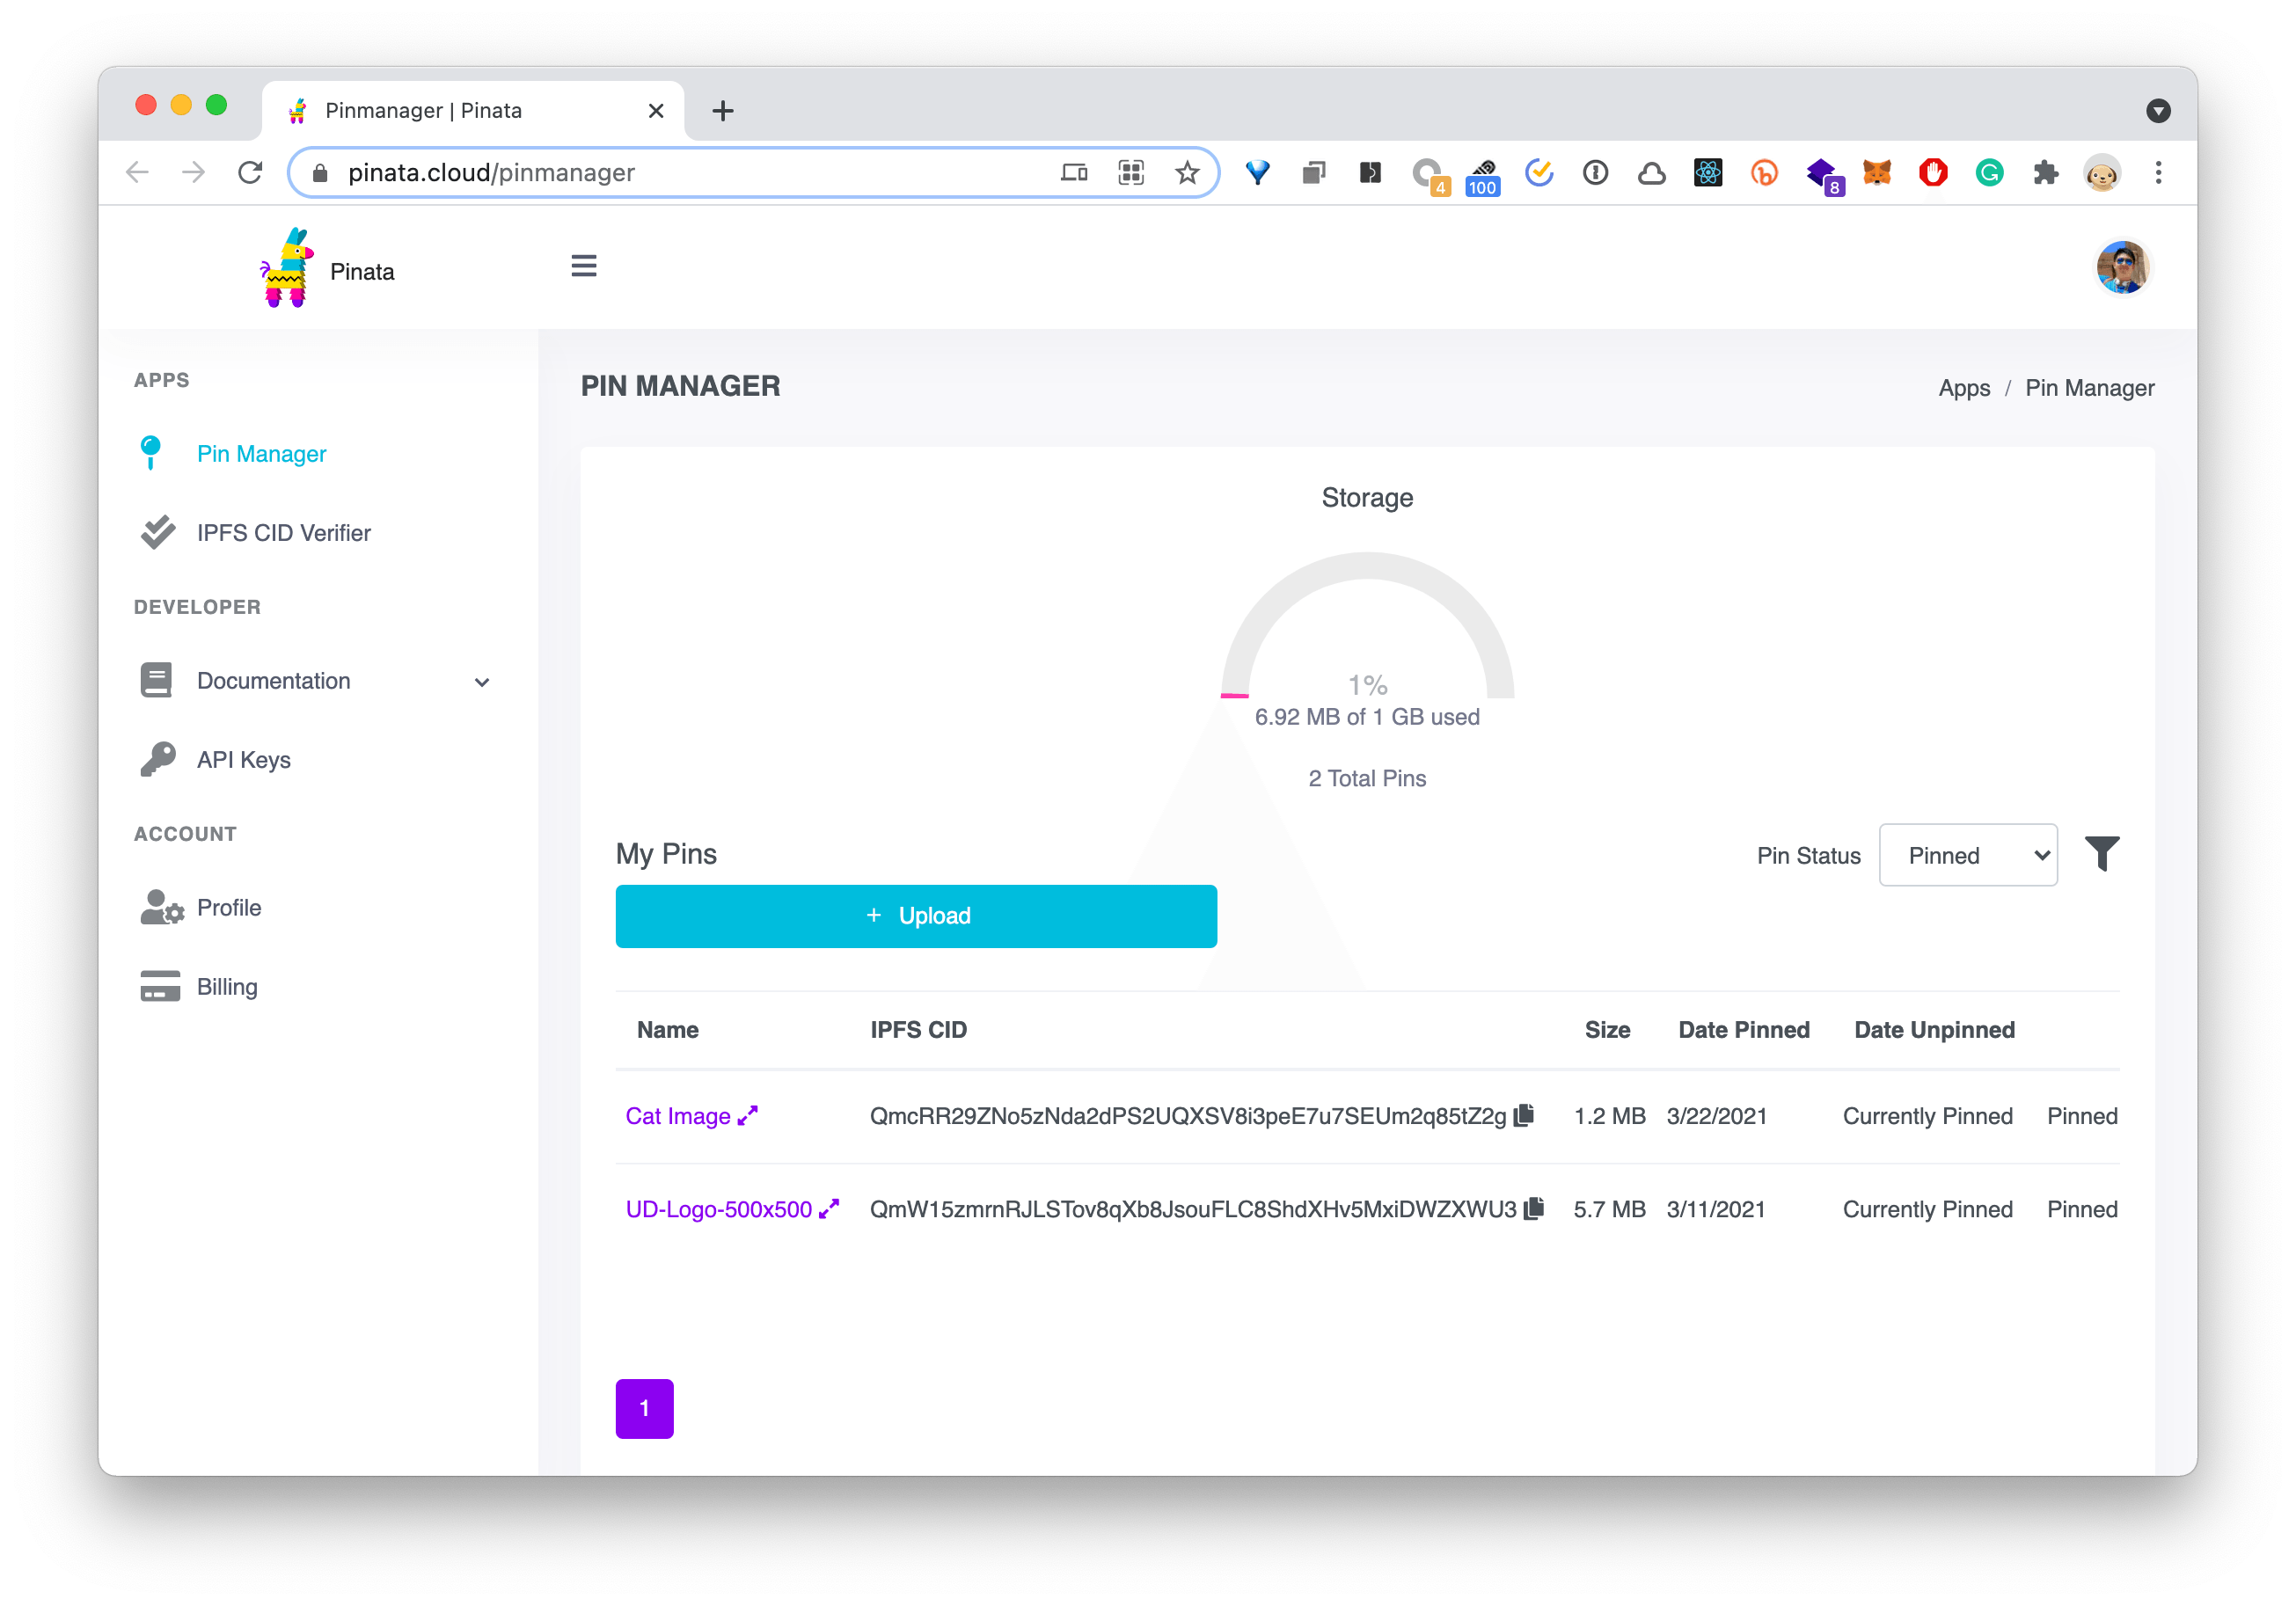The height and width of the screenshot is (1606, 2296).
Task: Open the Pin Status dropdown
Action: click(1967, 855)
